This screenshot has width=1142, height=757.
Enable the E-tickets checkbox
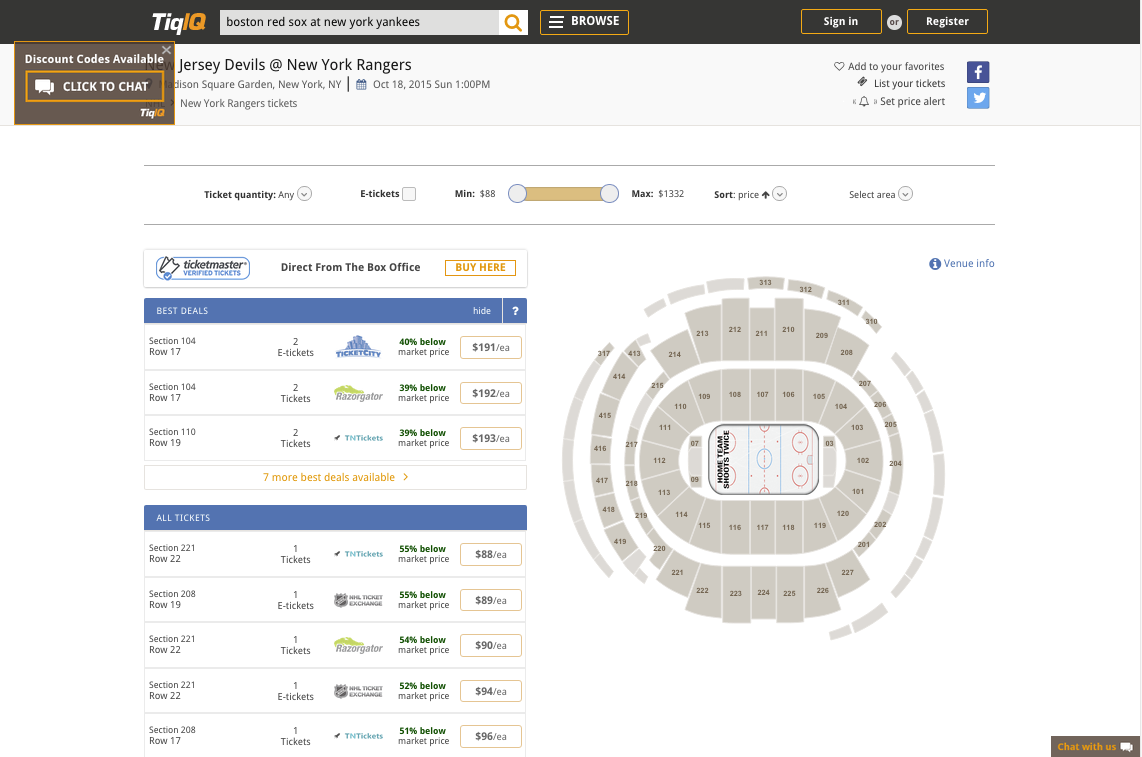[x=409, y=194]
